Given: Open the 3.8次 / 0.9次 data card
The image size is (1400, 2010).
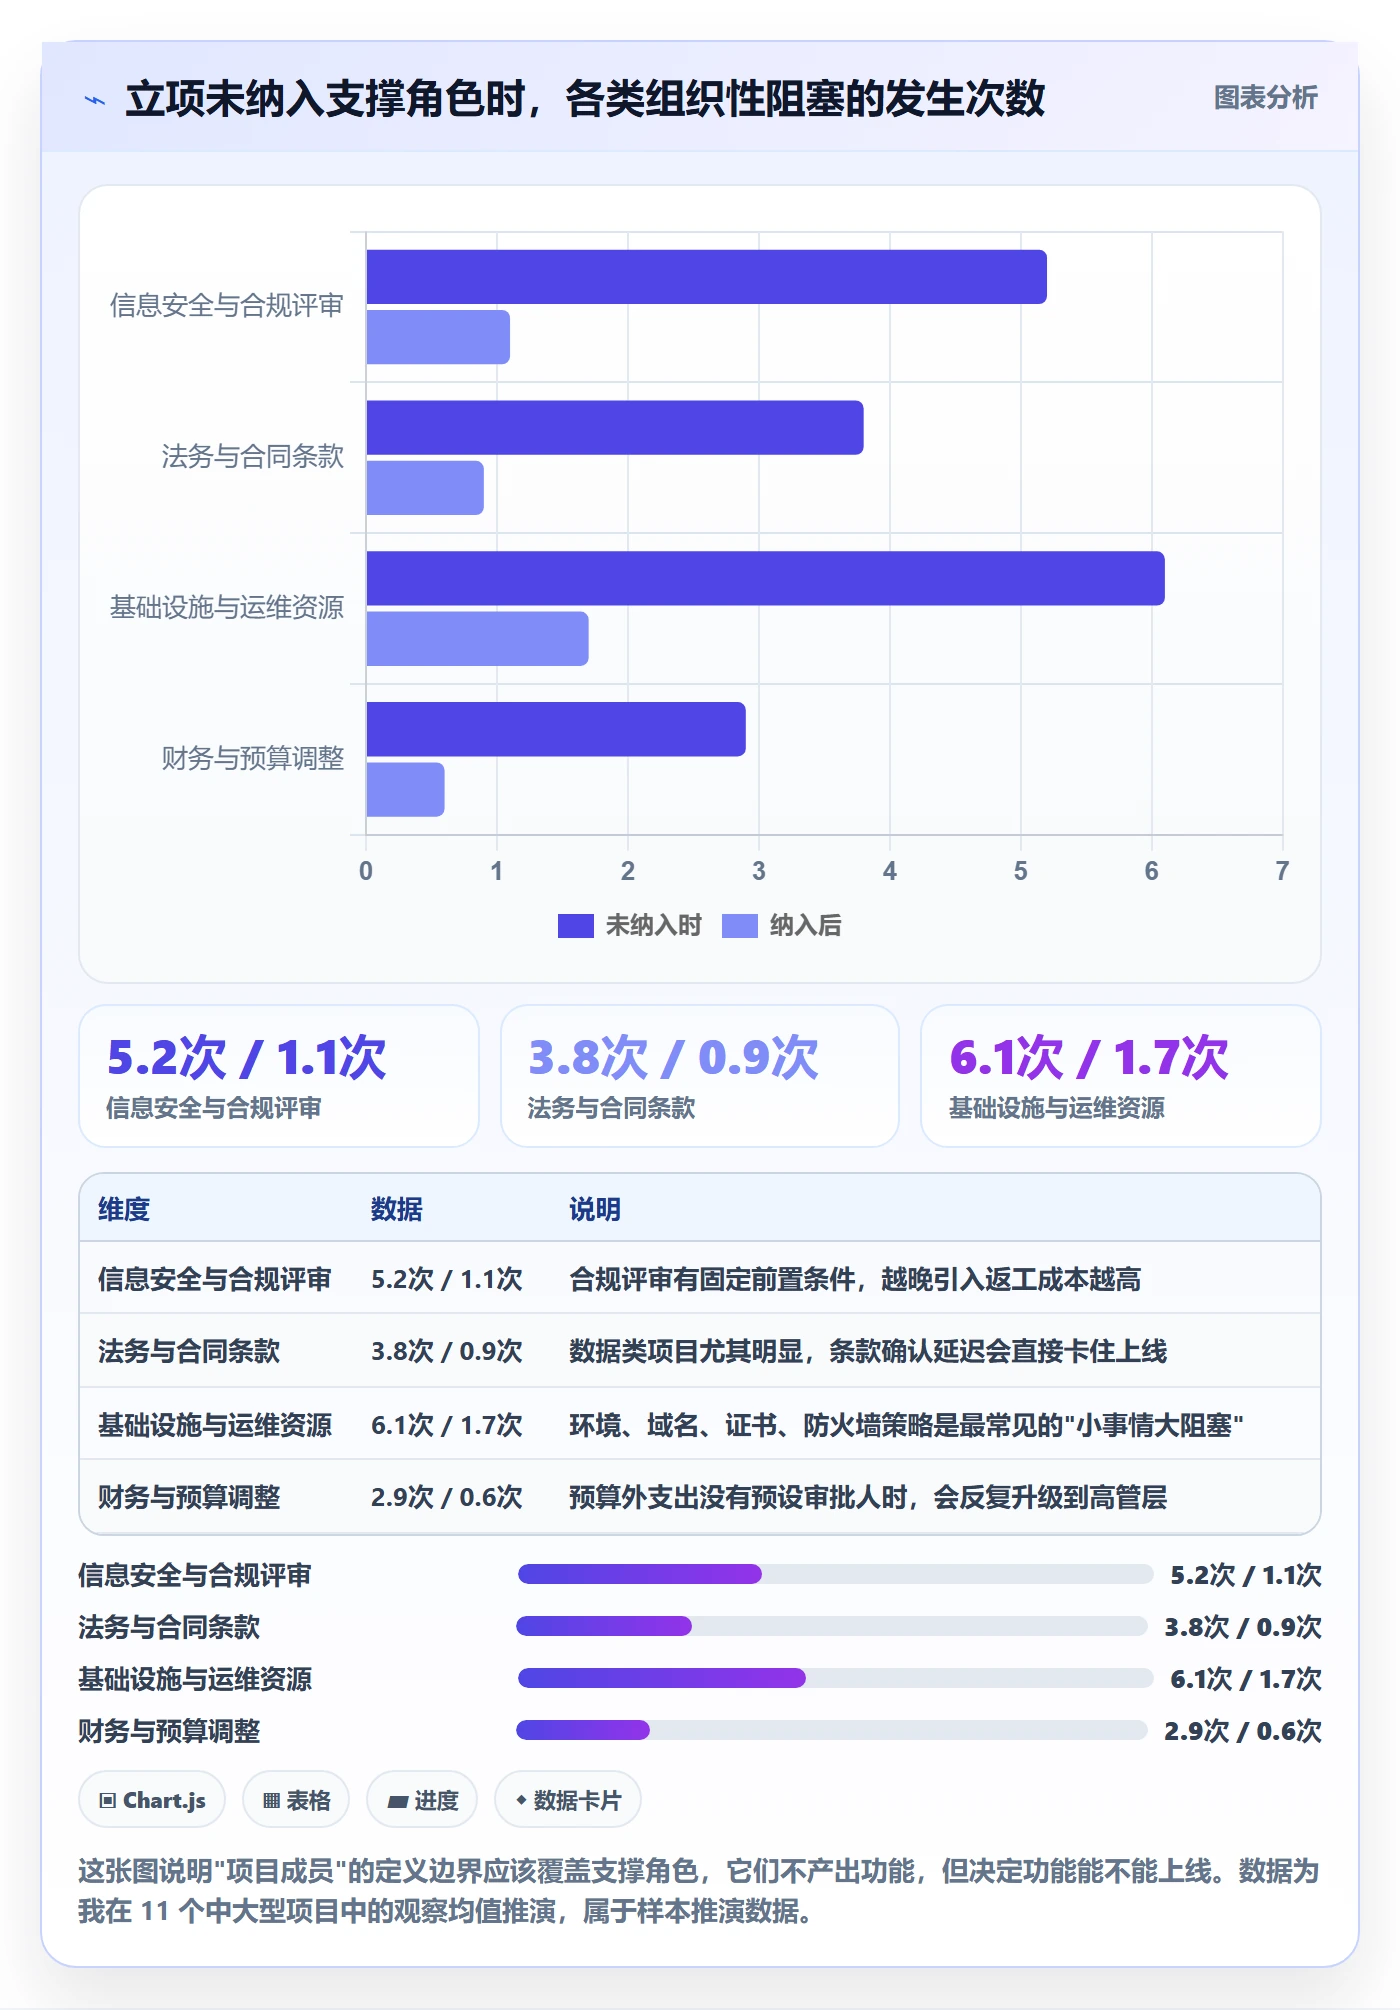Looking at the screenshot, I should tap(700, 1076).
